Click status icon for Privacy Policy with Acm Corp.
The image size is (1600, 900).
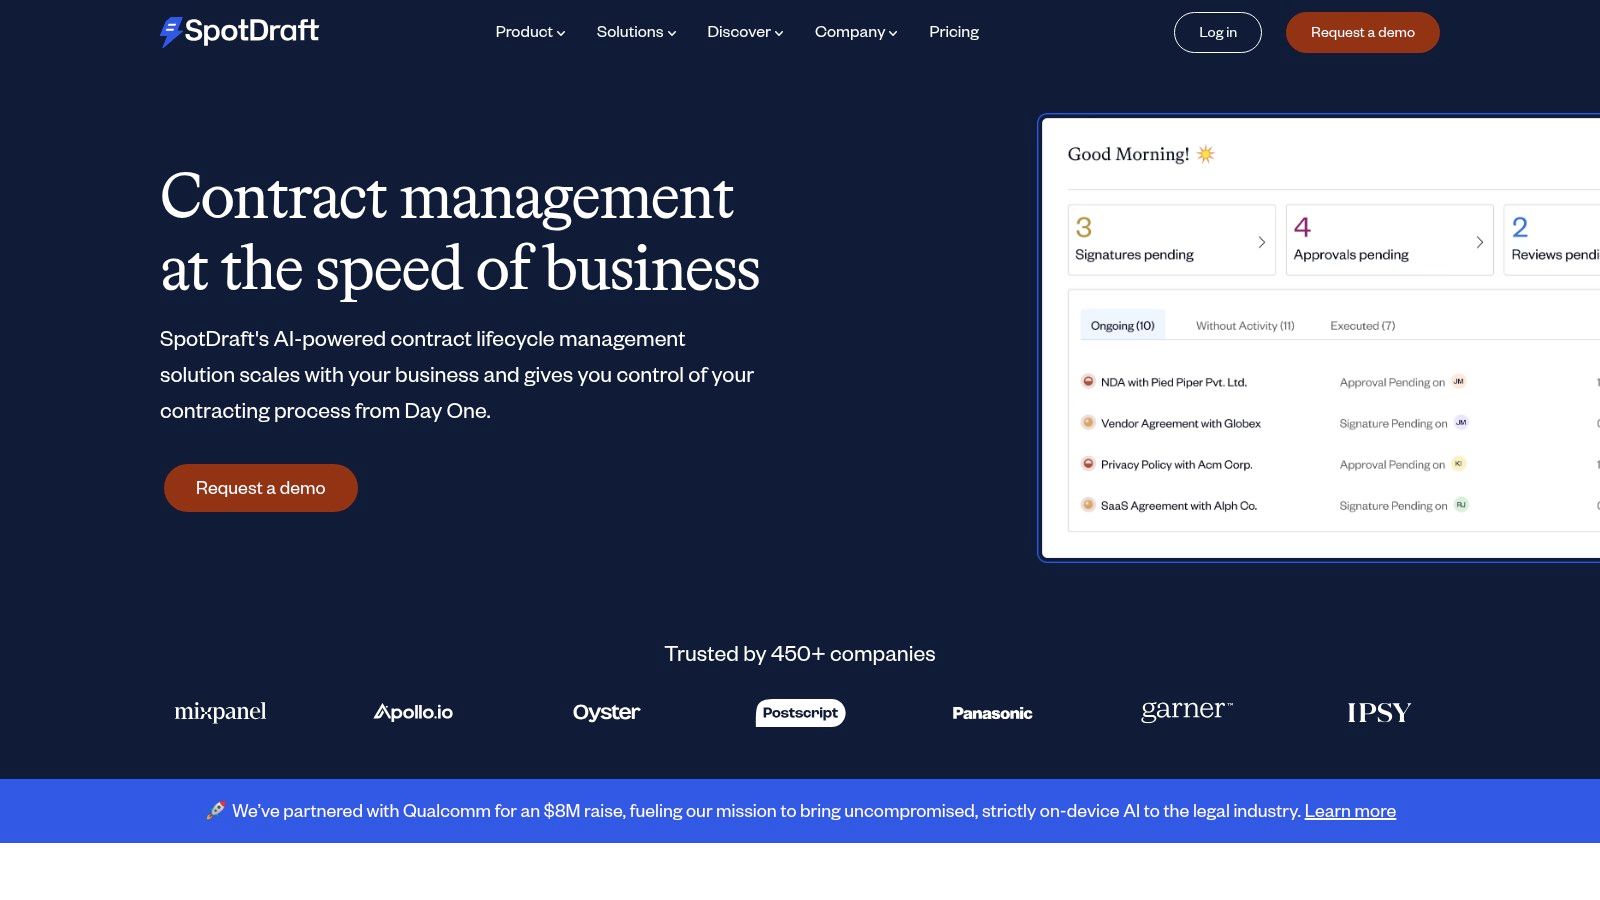(x=1088, y=463)
